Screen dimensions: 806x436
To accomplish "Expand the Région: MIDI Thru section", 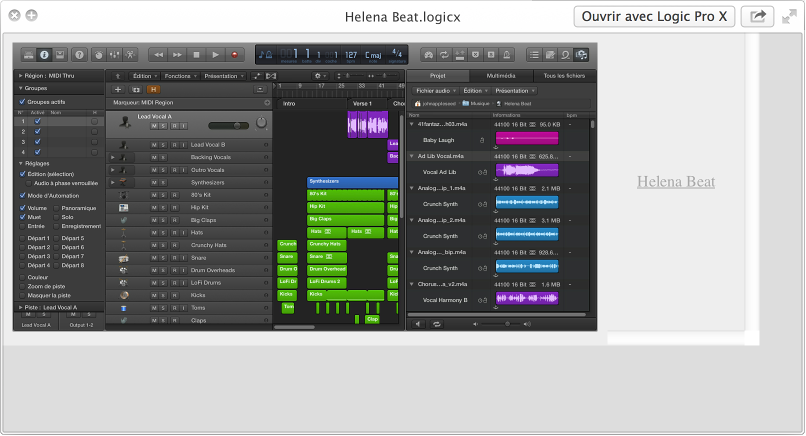I will (20, 76).
